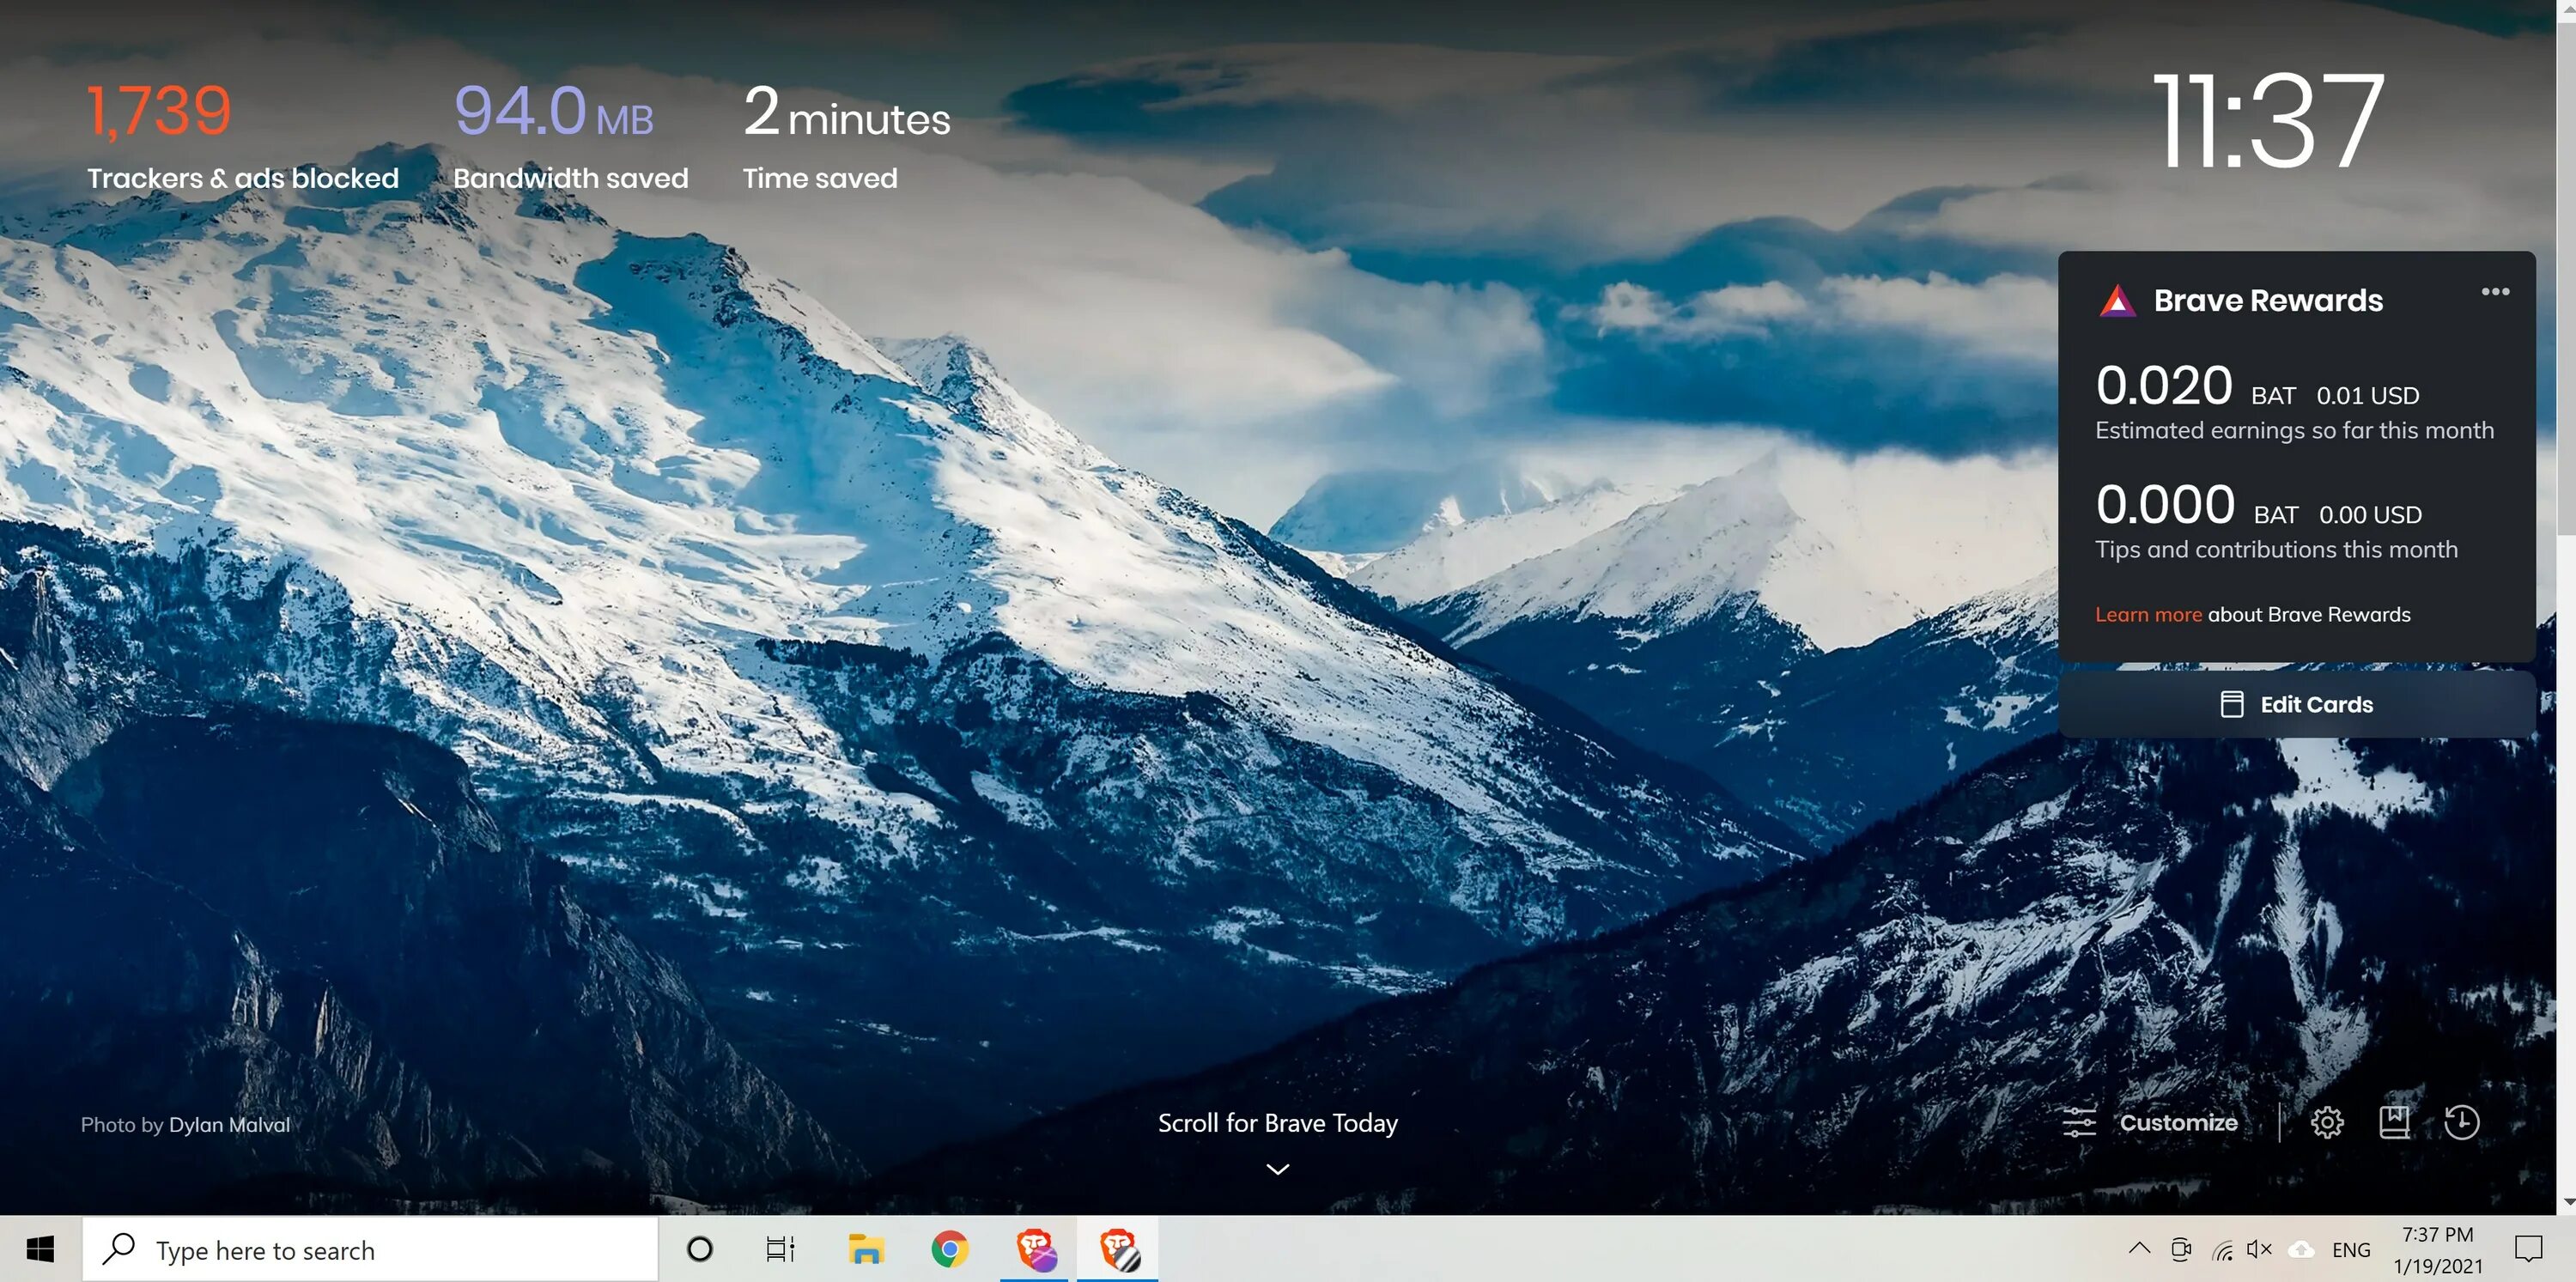The image size is (2576, 1282).
Task: Click the Customize sliders icon
Action: pos(2079,1122)
